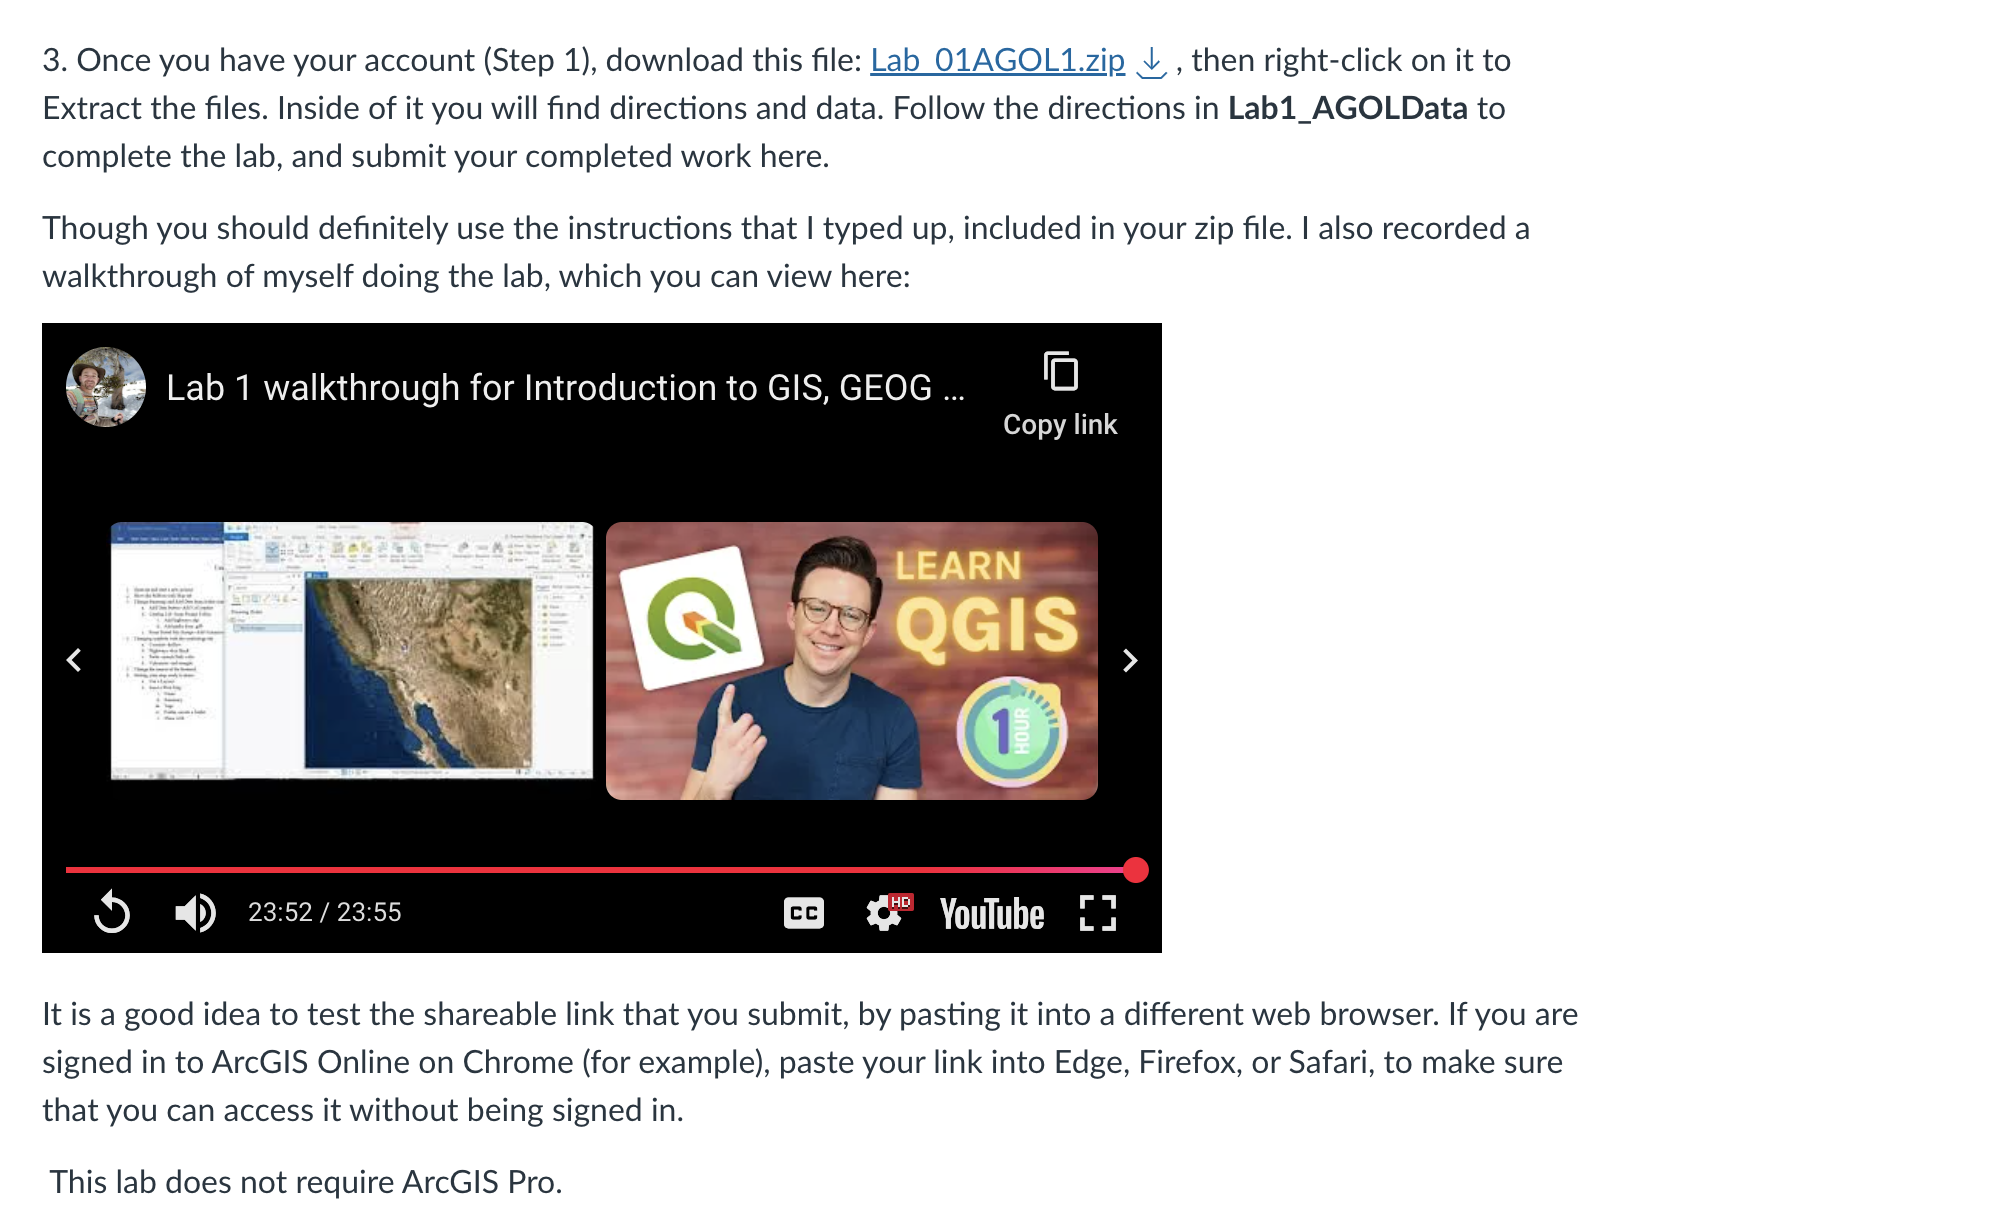Click the text 'This lab does not require ArcGIS Pro.'
The image size is (2006, 1220).
(306, 1182)
